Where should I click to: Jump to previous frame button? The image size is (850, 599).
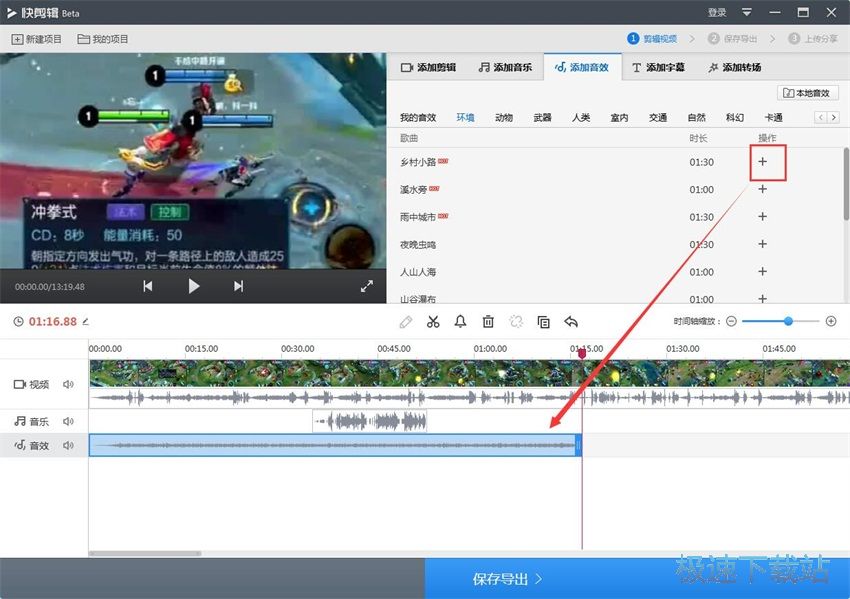[x=147, y=286]
